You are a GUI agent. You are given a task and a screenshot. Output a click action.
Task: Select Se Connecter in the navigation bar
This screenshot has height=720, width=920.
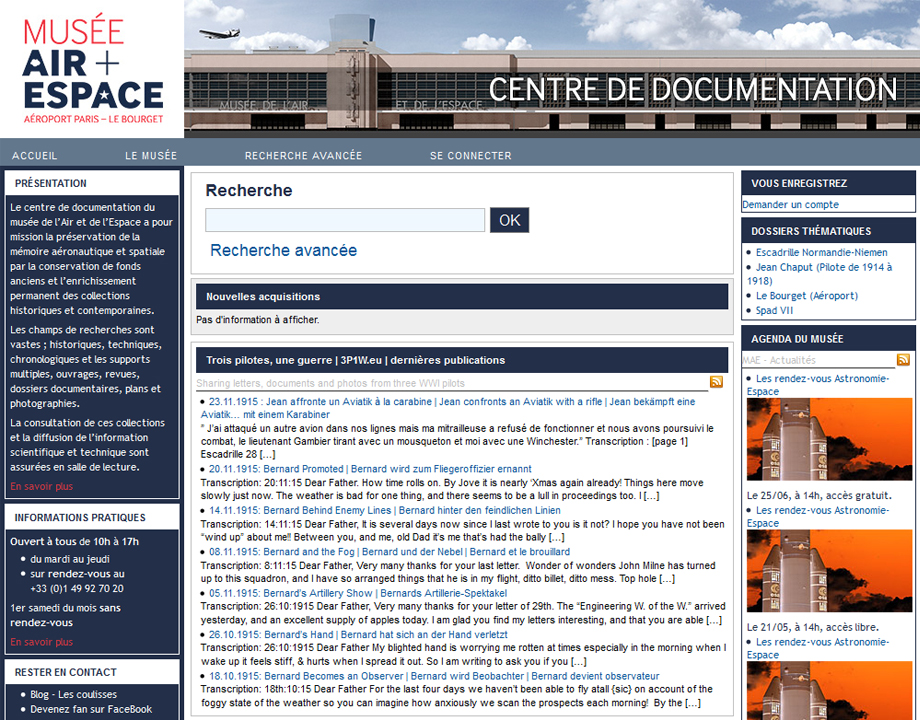click(x=471, y=156)
